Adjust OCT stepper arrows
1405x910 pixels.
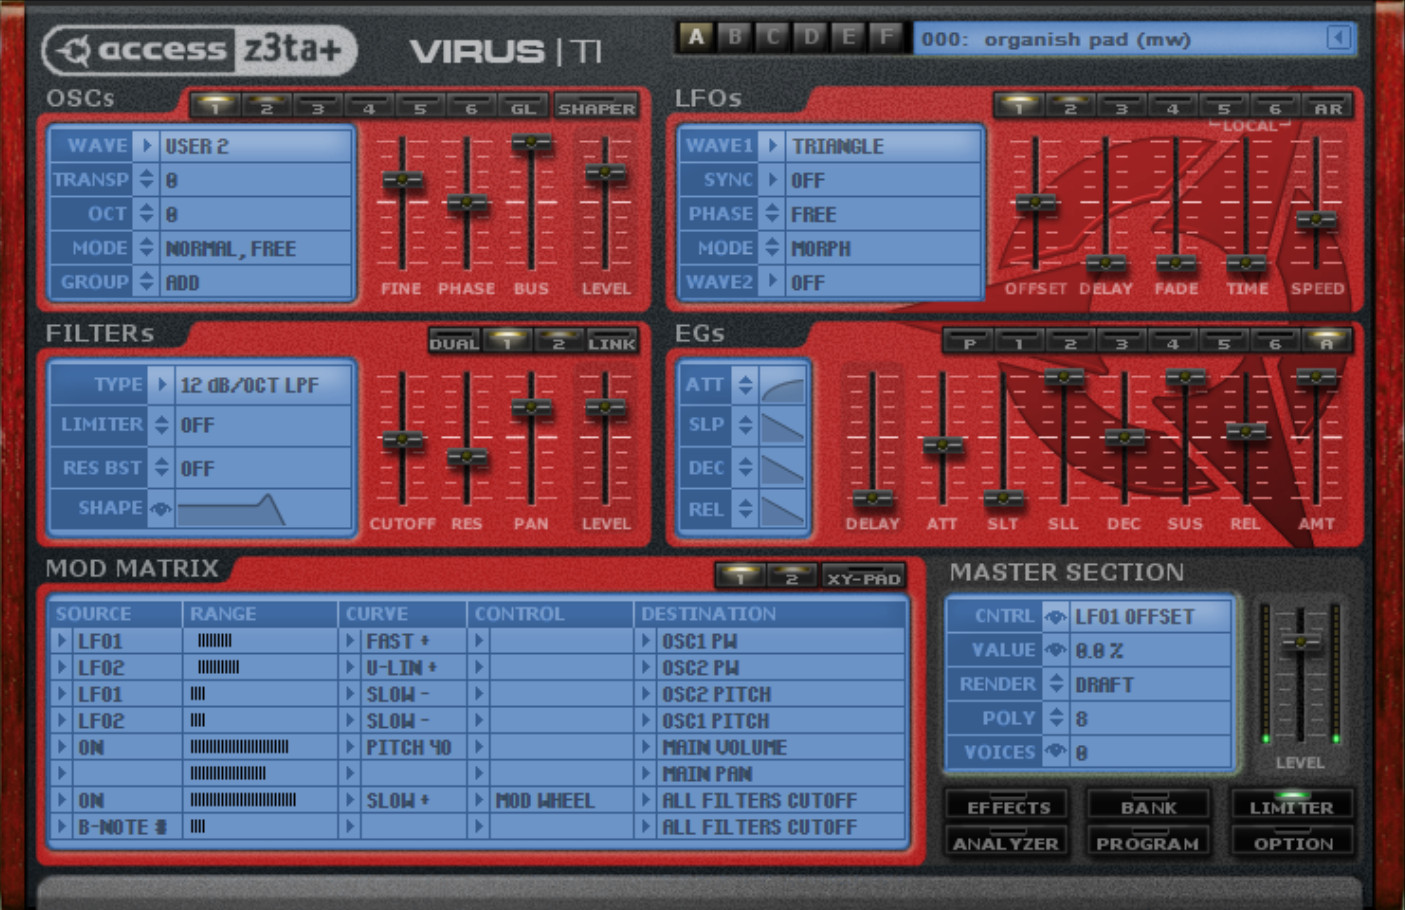click(x=146, y=214)
